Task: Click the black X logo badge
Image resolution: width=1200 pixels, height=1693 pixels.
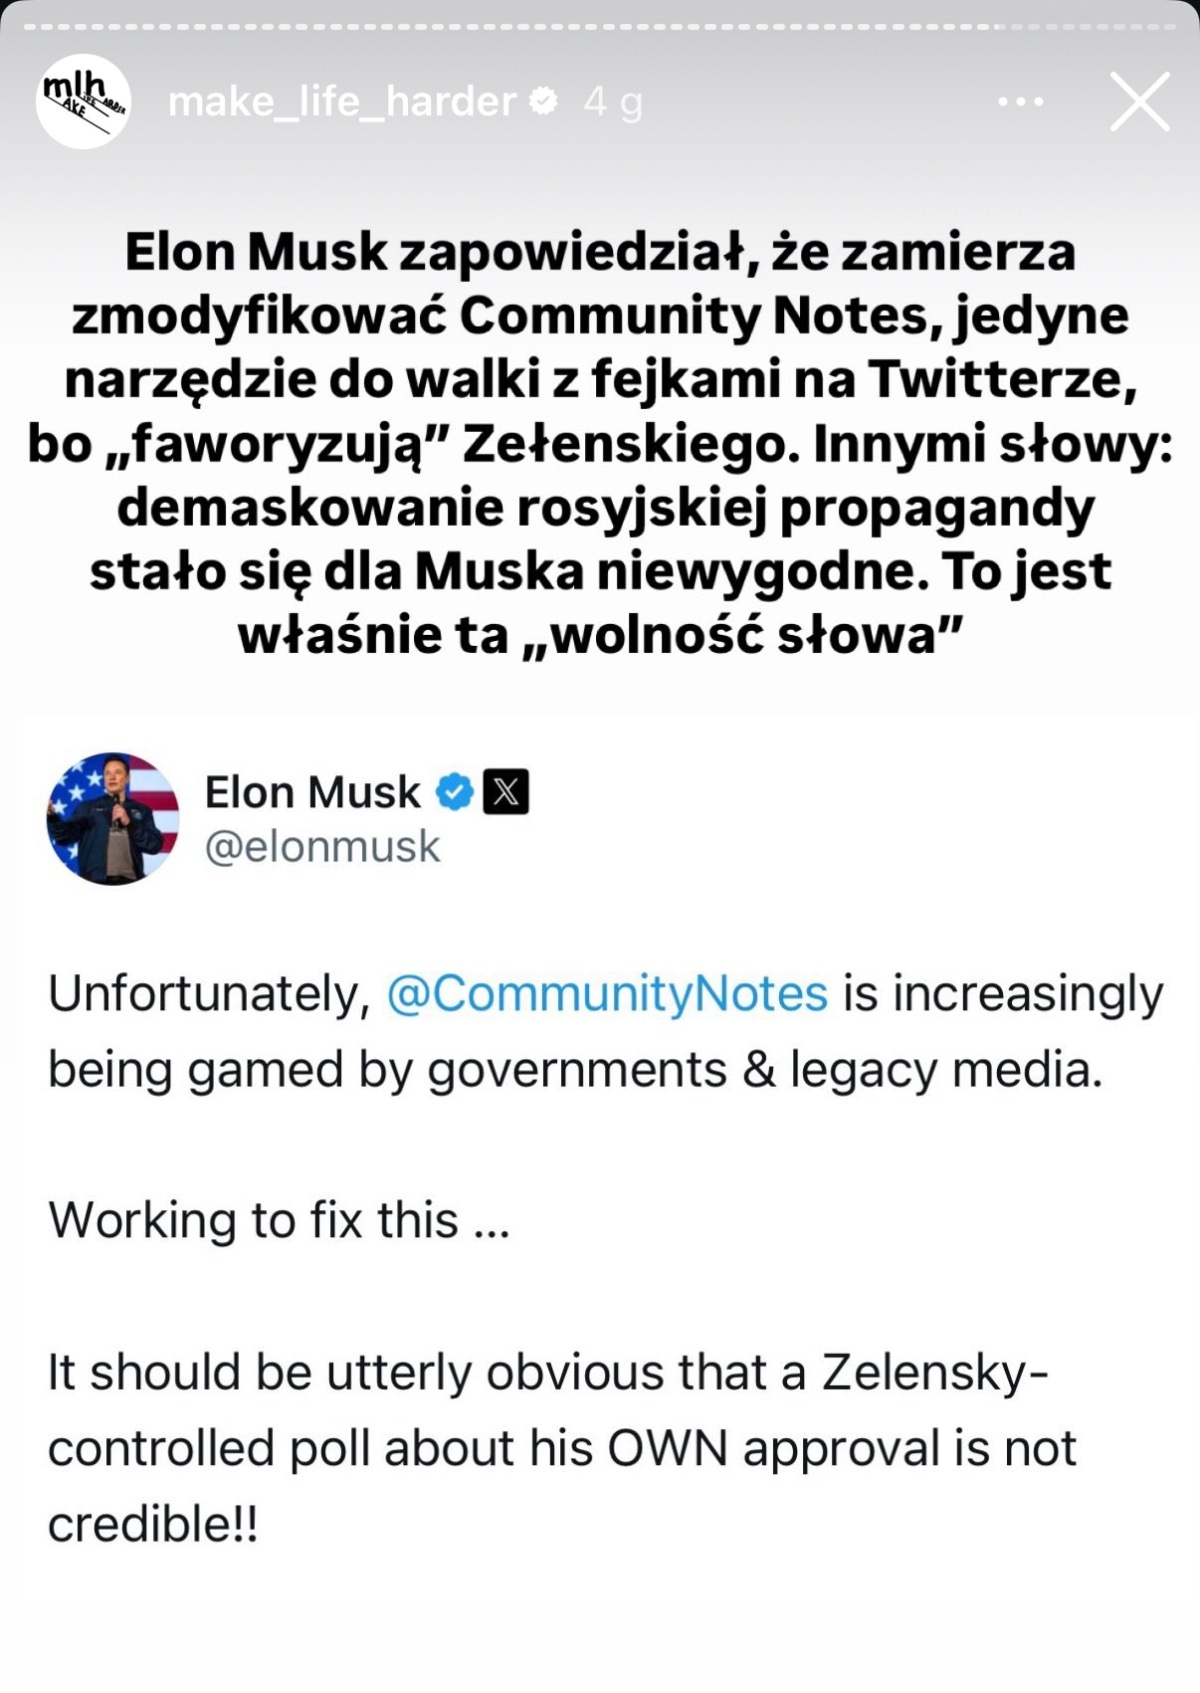Action: tap(506, 793)
